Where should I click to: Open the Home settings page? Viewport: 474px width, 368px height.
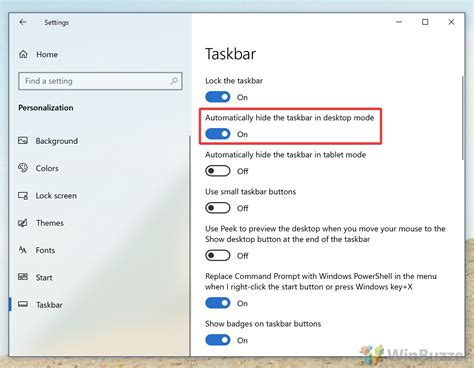point(47,54)
